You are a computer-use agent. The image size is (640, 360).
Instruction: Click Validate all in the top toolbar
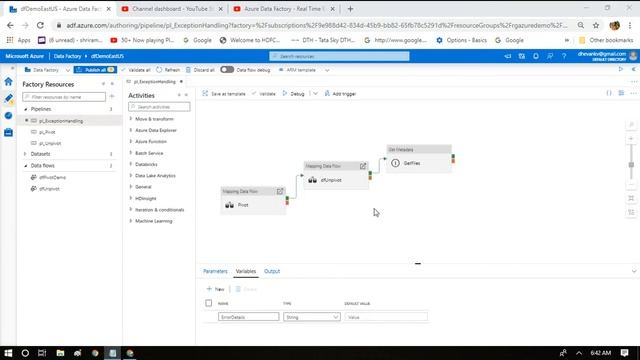[136, 70]
